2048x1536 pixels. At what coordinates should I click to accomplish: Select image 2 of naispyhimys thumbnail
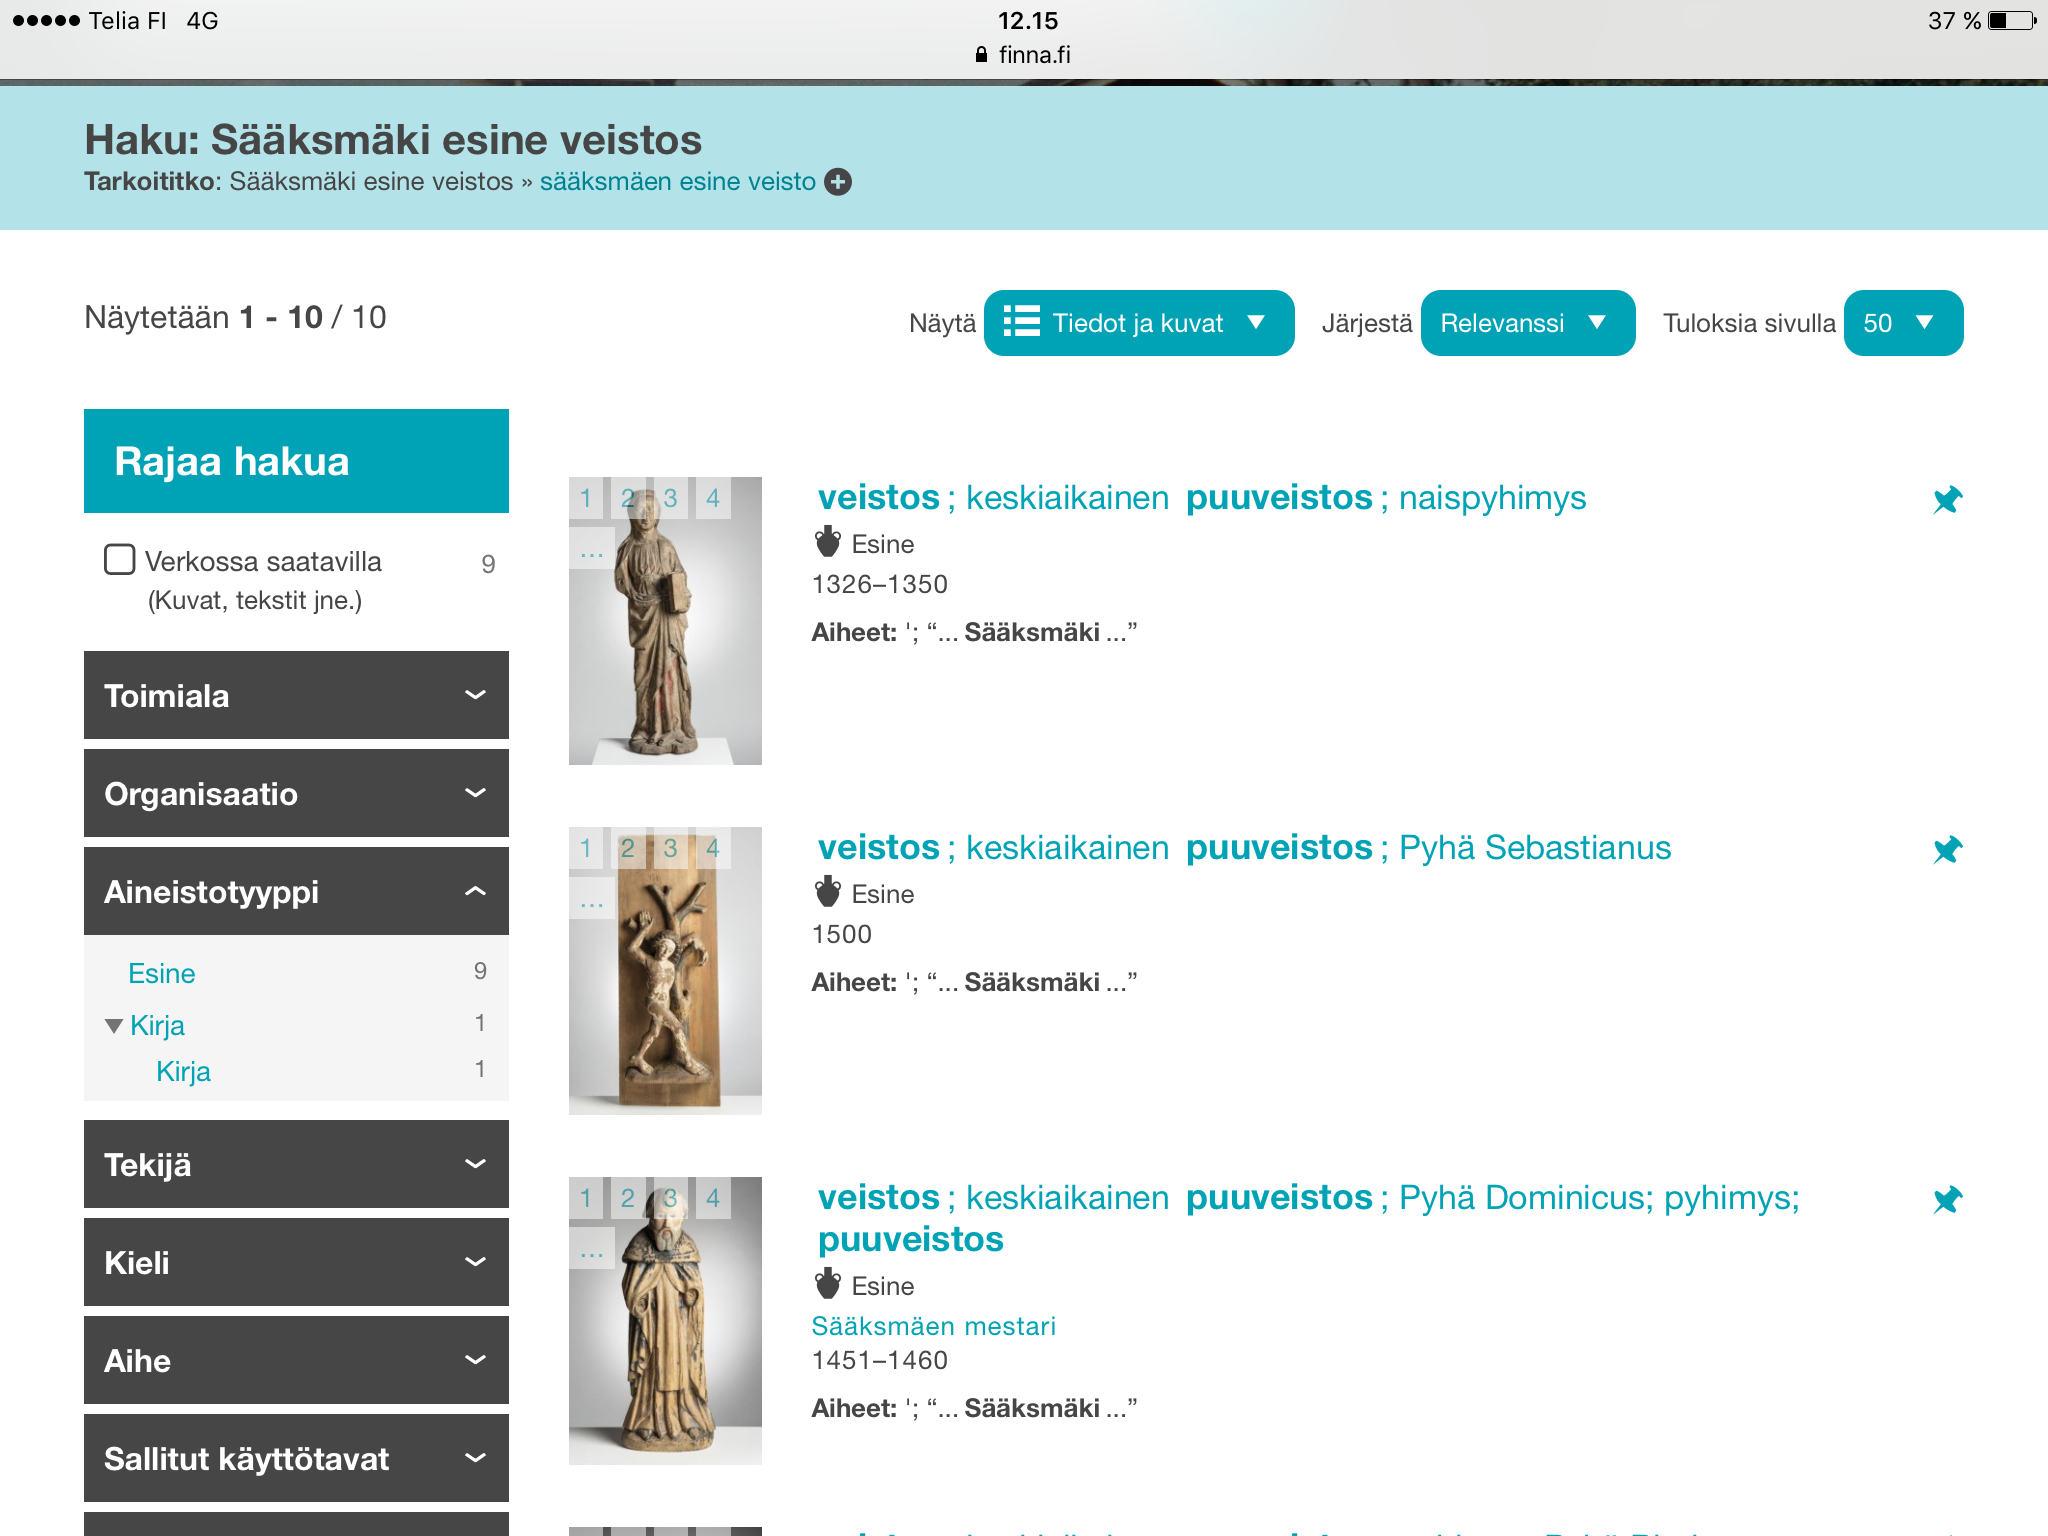(x=628, y=498)
